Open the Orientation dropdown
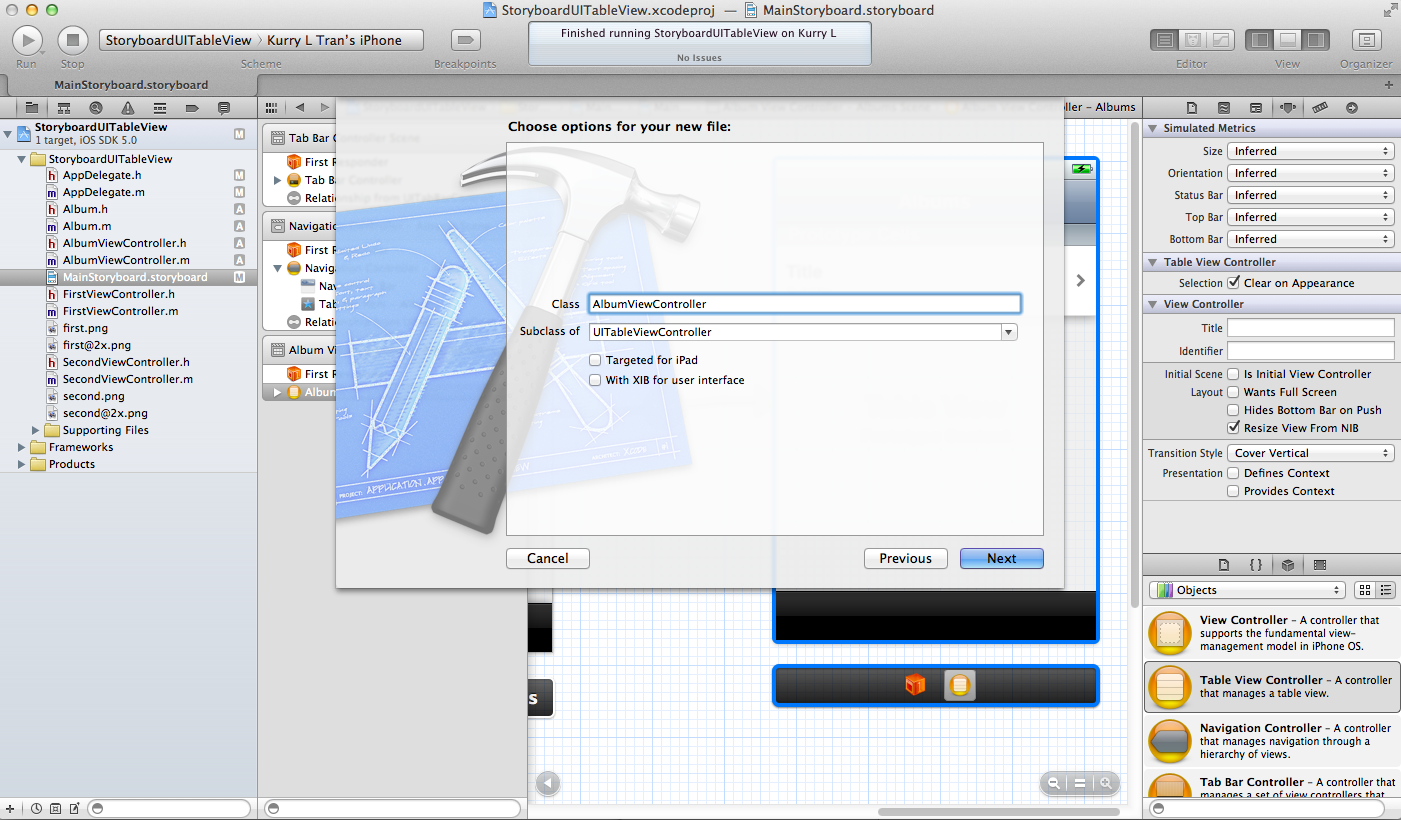Viewport: 1401px width, 820px height. point(1312,173)
